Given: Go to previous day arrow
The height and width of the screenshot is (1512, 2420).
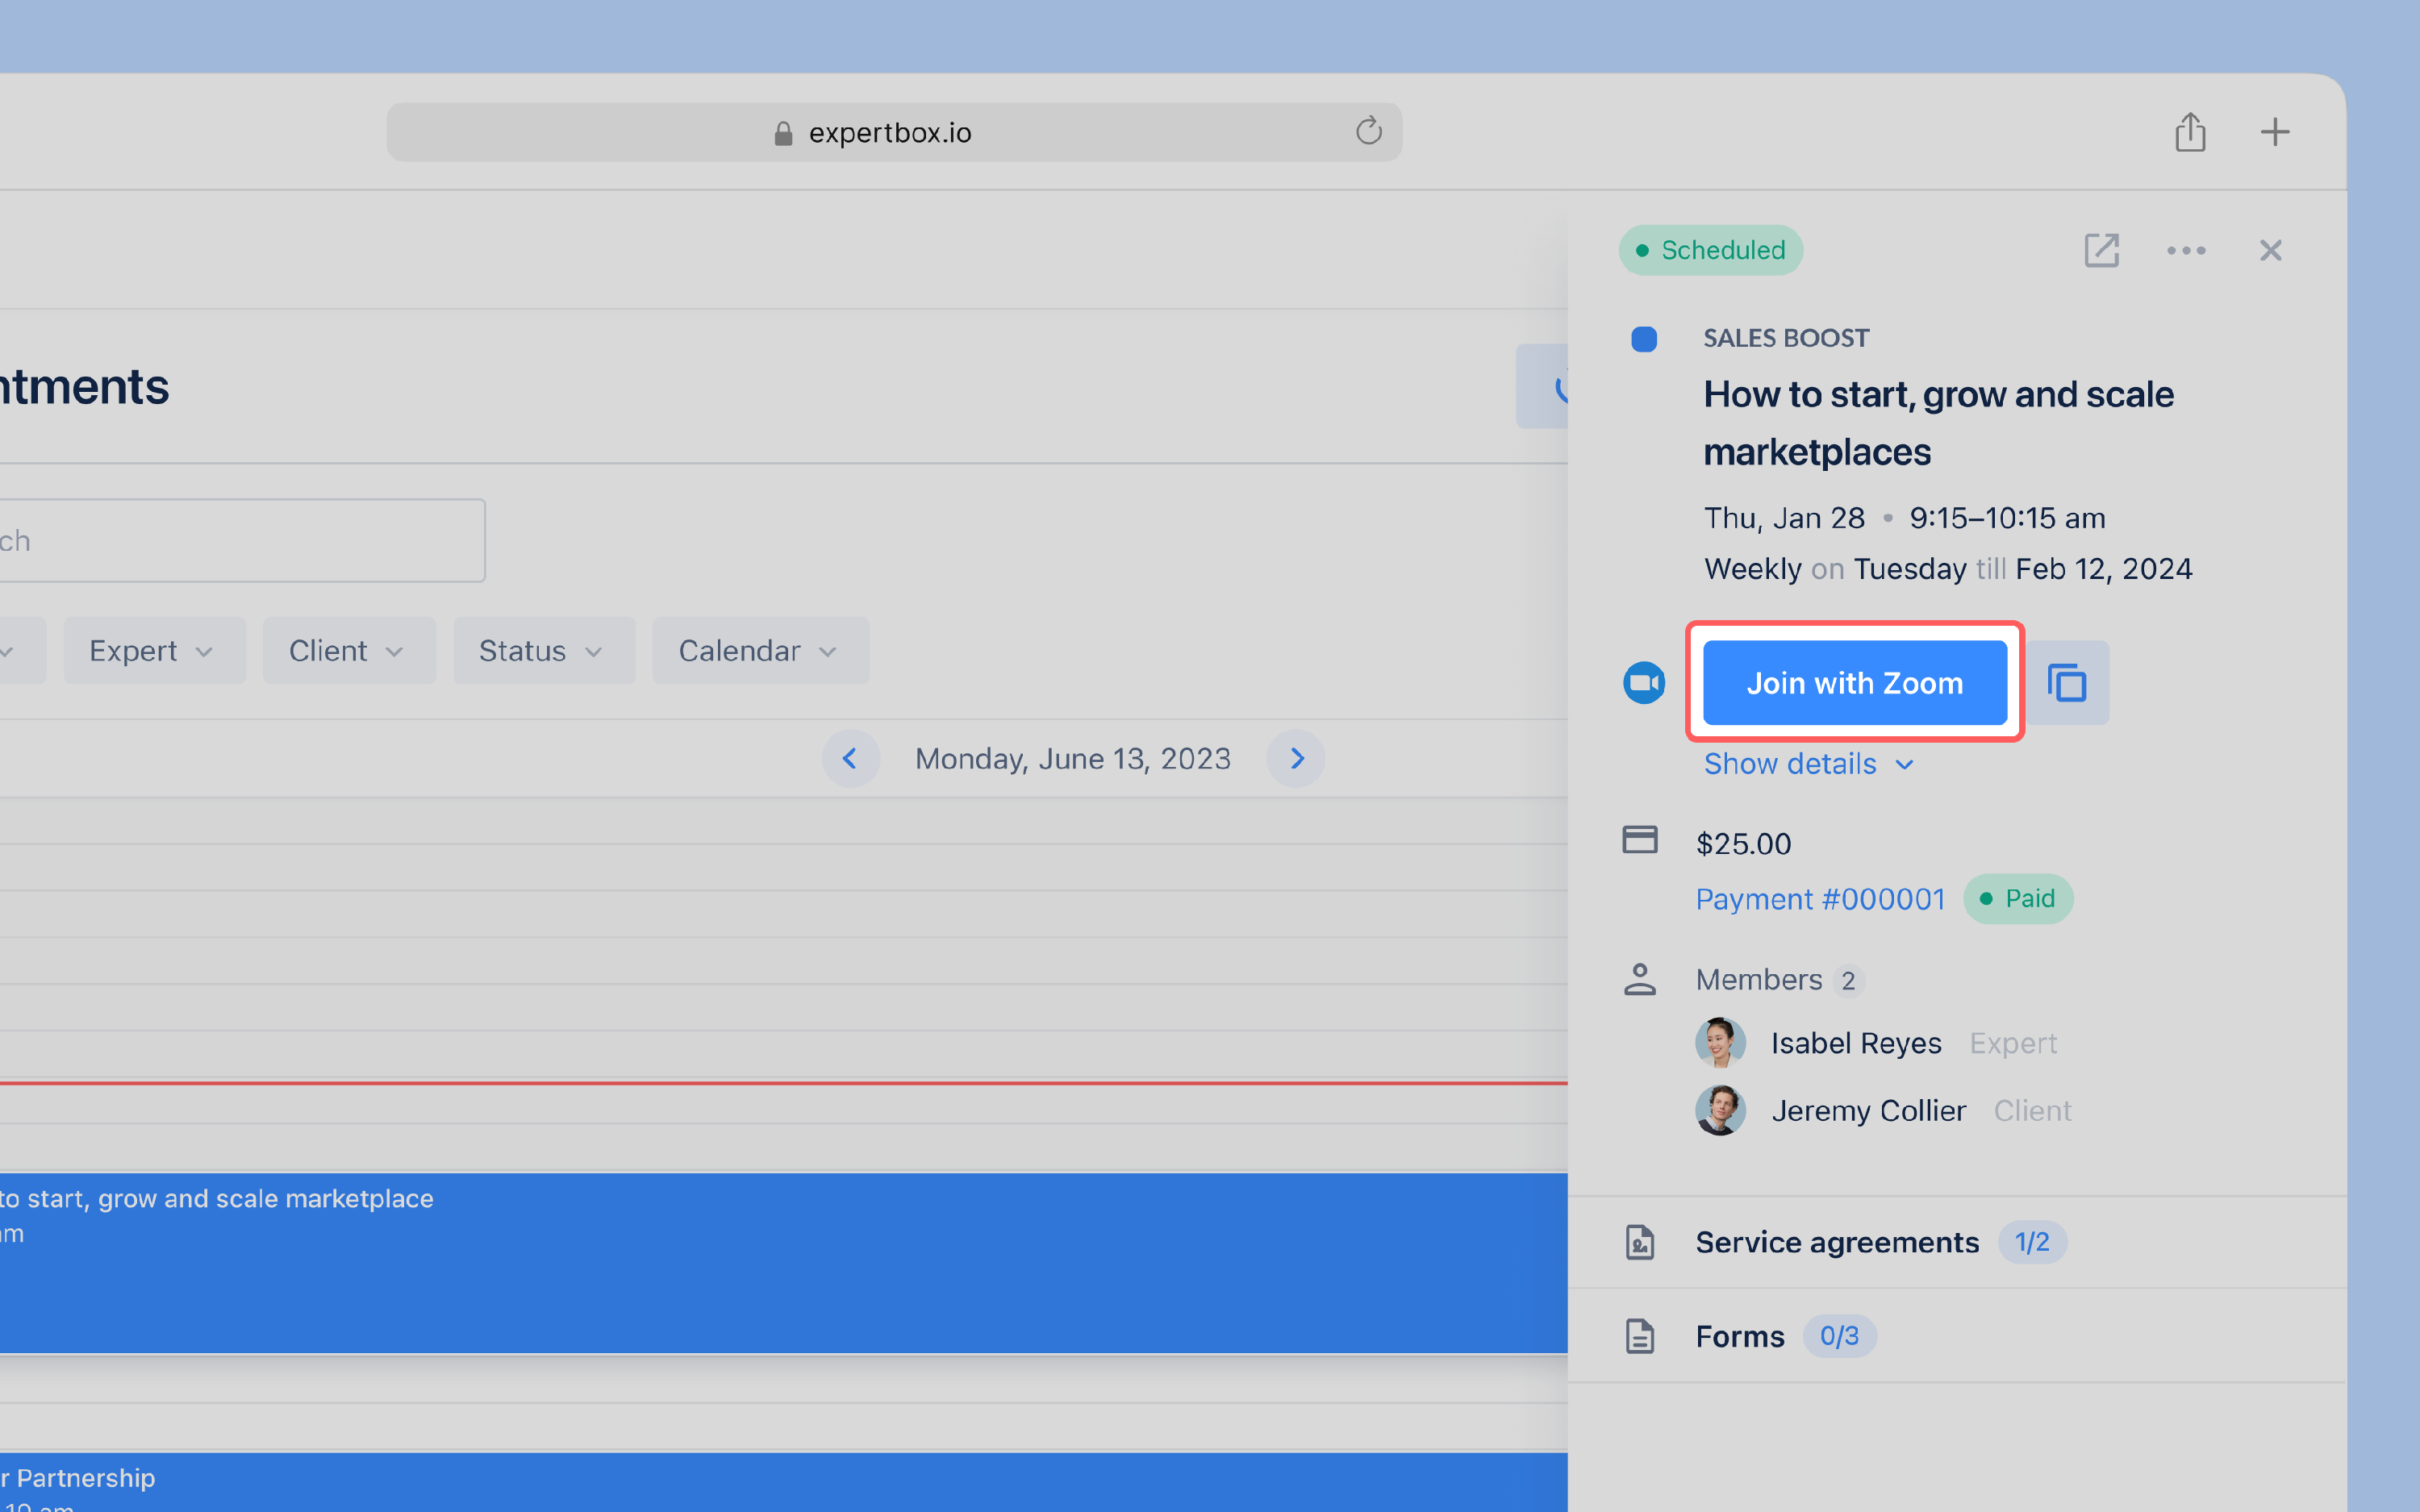Looking at the screenshot, I should (x=850, y=759).
